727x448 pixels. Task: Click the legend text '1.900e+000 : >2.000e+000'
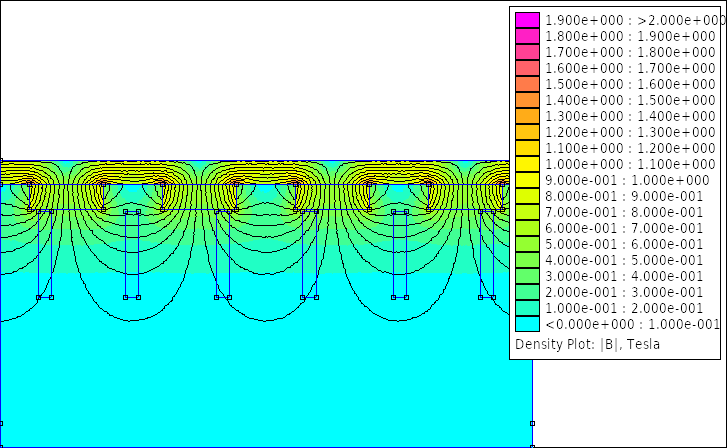(635, 20)
